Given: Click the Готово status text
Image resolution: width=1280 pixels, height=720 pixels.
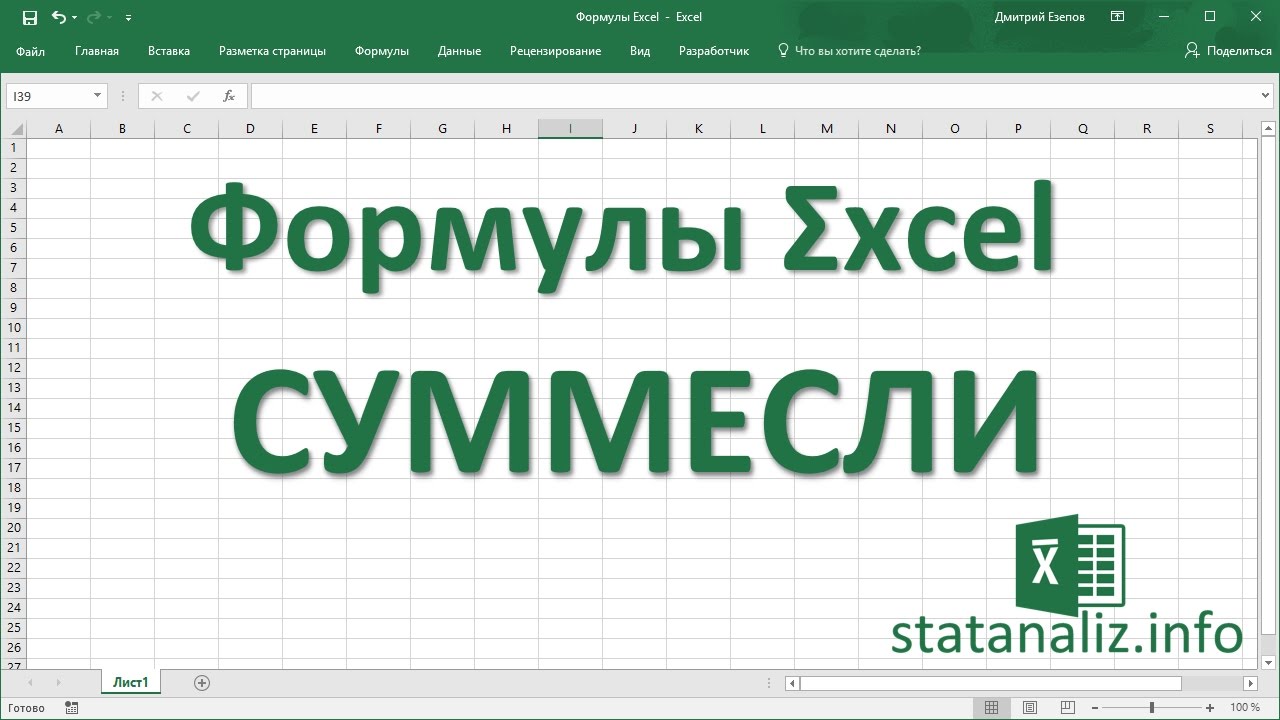Looking at the screenshot, I should click(x=26, y=707).
